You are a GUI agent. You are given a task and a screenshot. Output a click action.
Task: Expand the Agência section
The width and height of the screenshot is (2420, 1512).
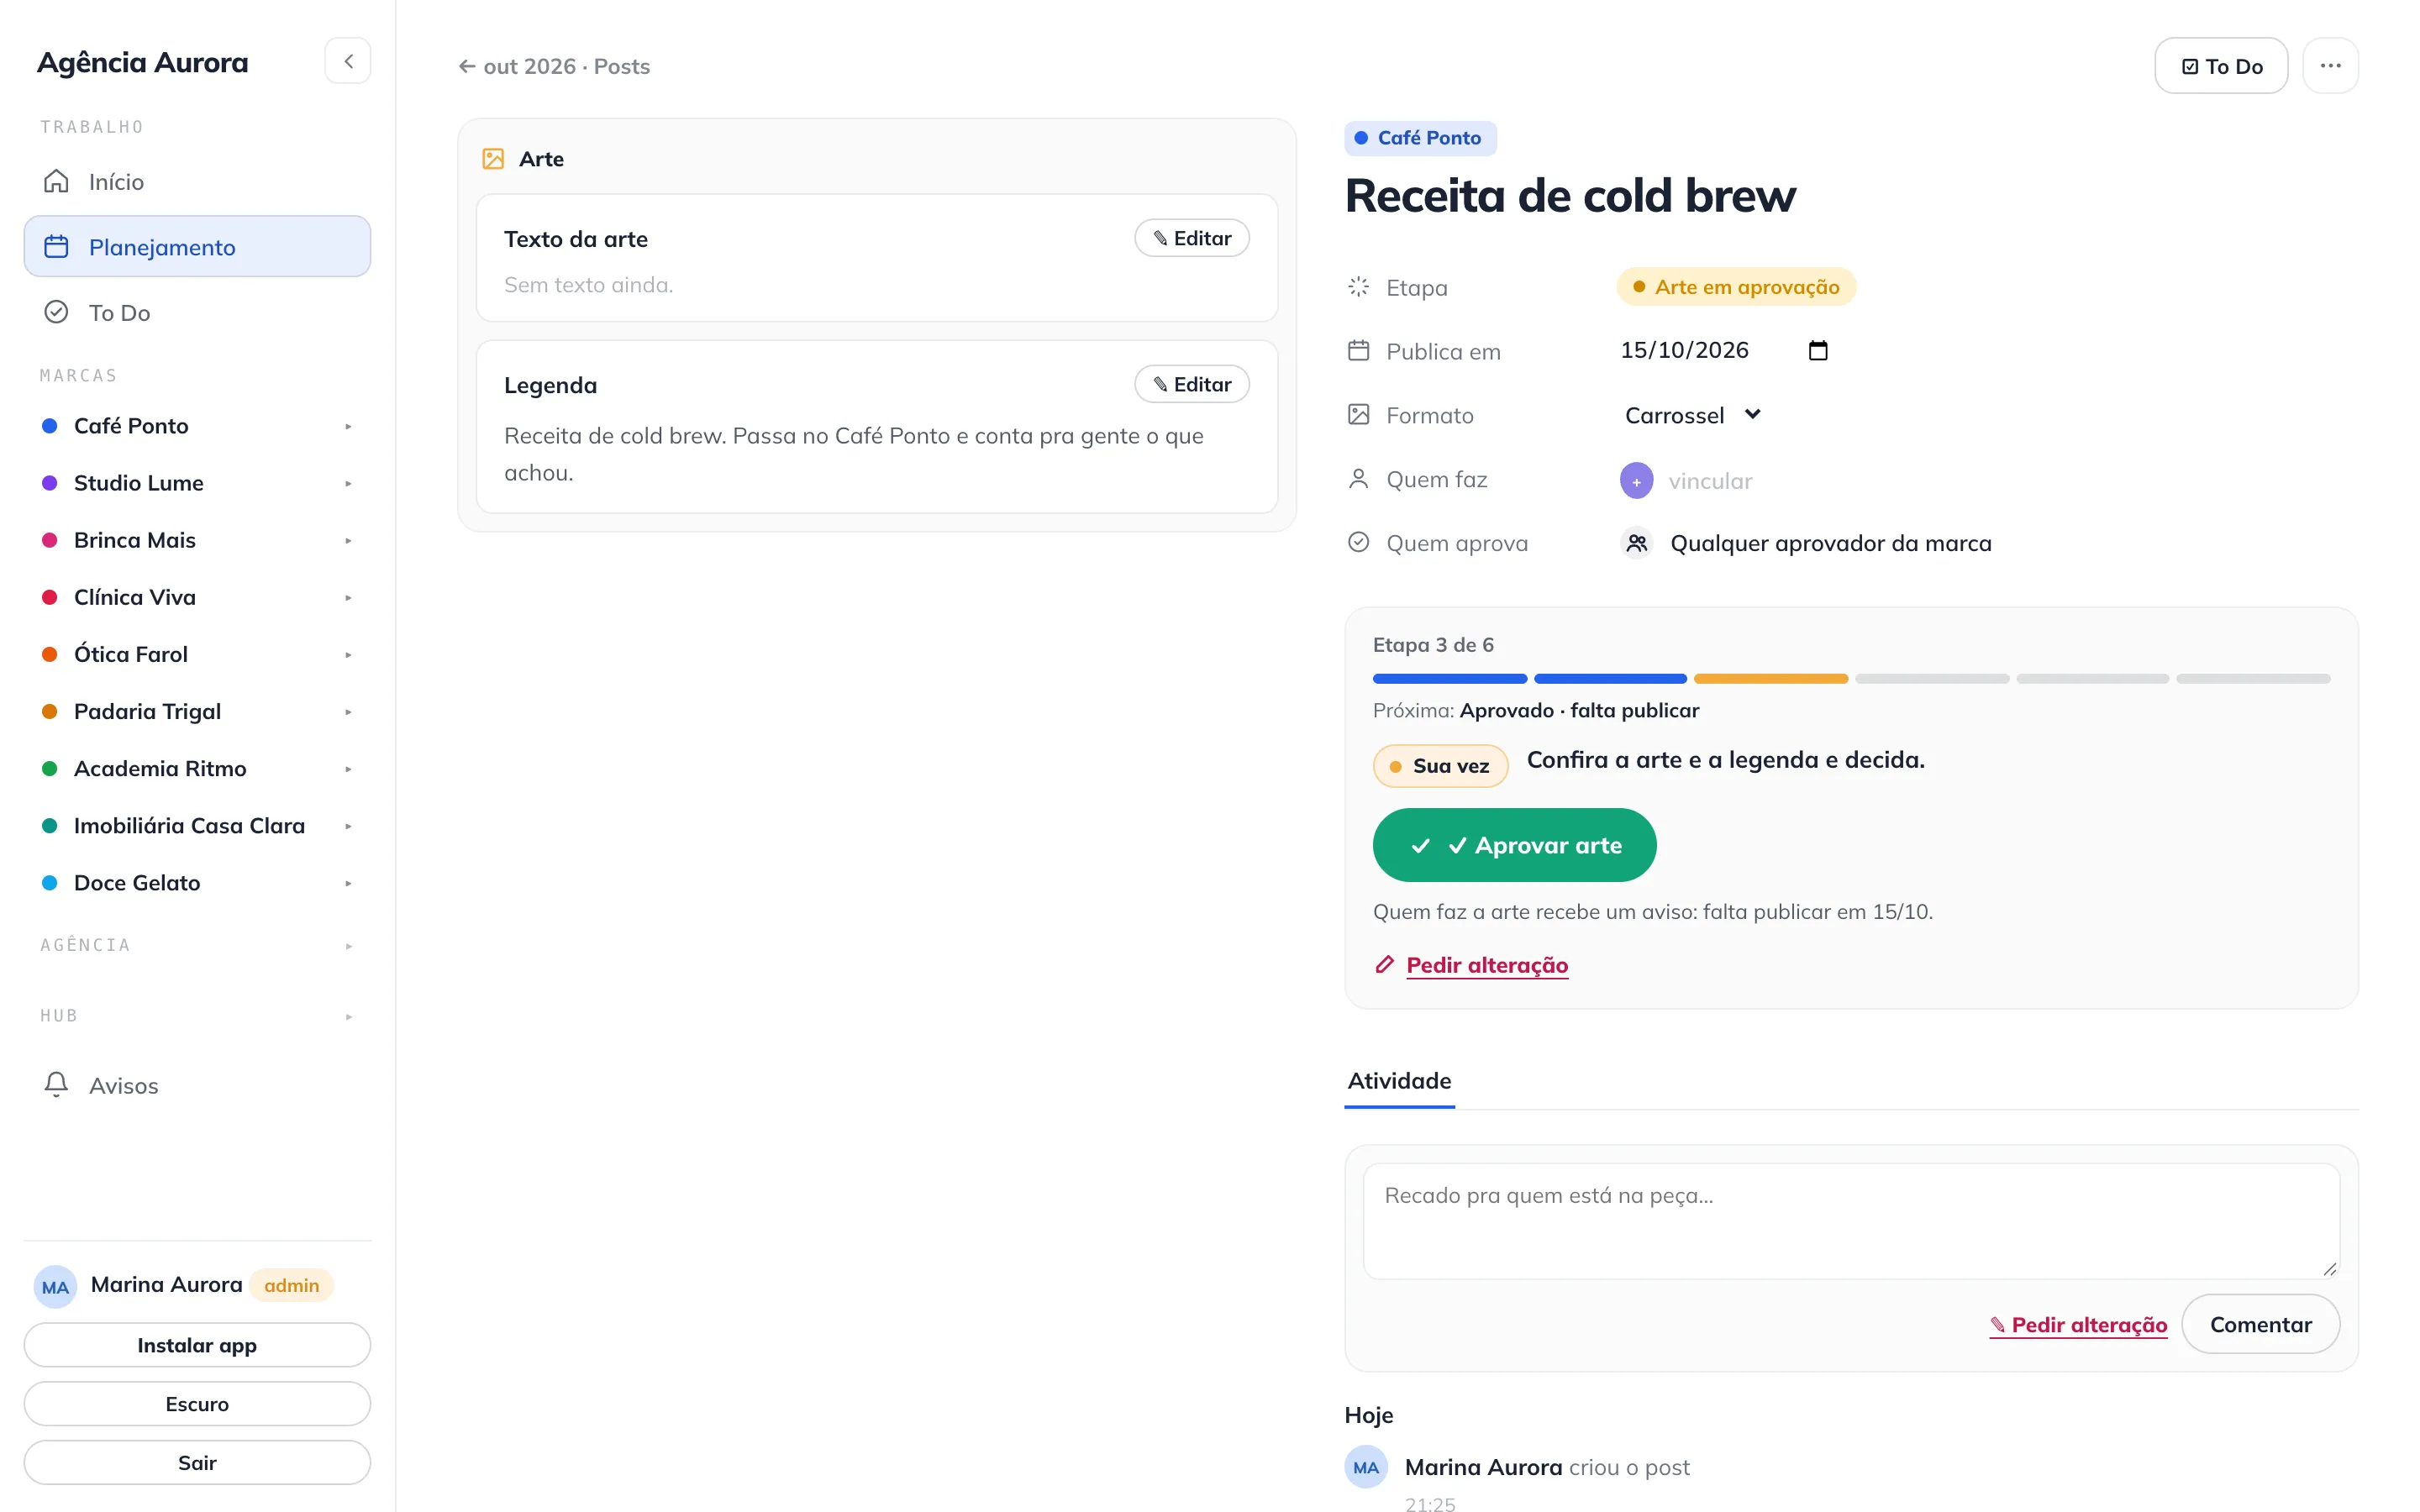(x=348, y=946)
